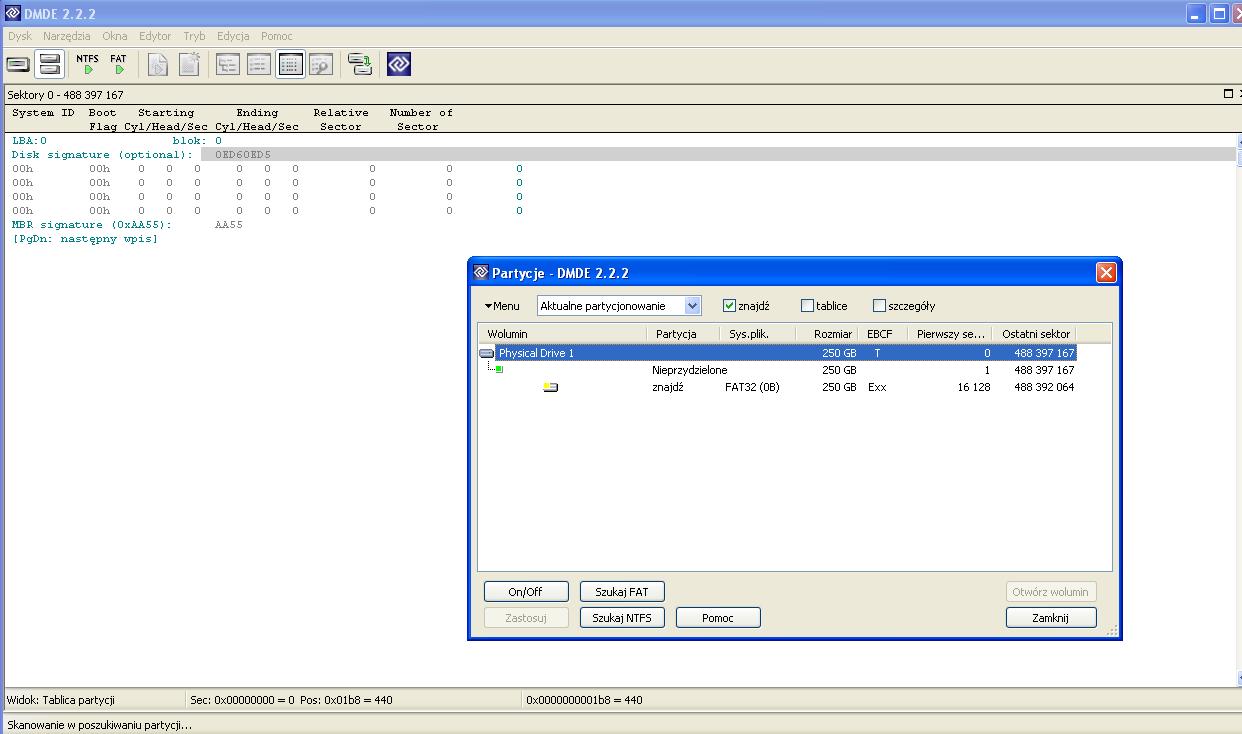Click the green node icon of Nieprzydzielone row

point(499,370)
